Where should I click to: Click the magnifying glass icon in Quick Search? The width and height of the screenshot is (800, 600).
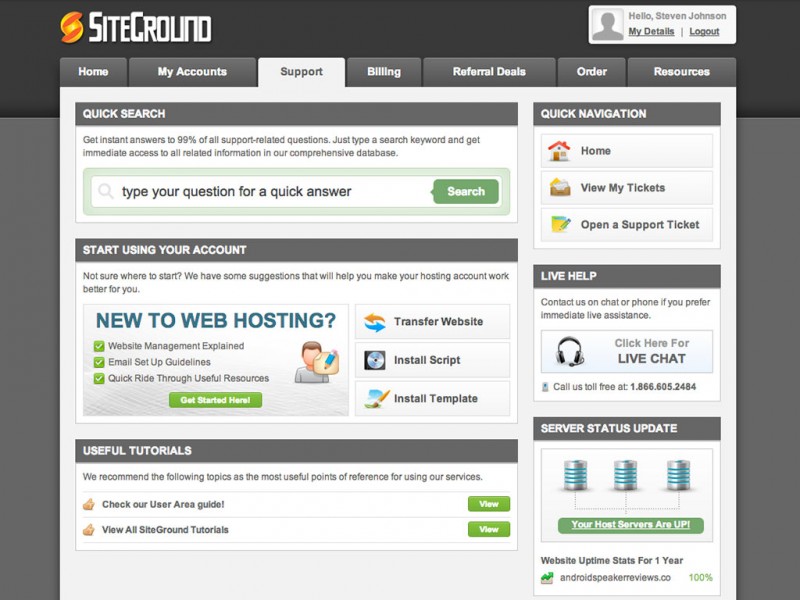pos(106,191)
